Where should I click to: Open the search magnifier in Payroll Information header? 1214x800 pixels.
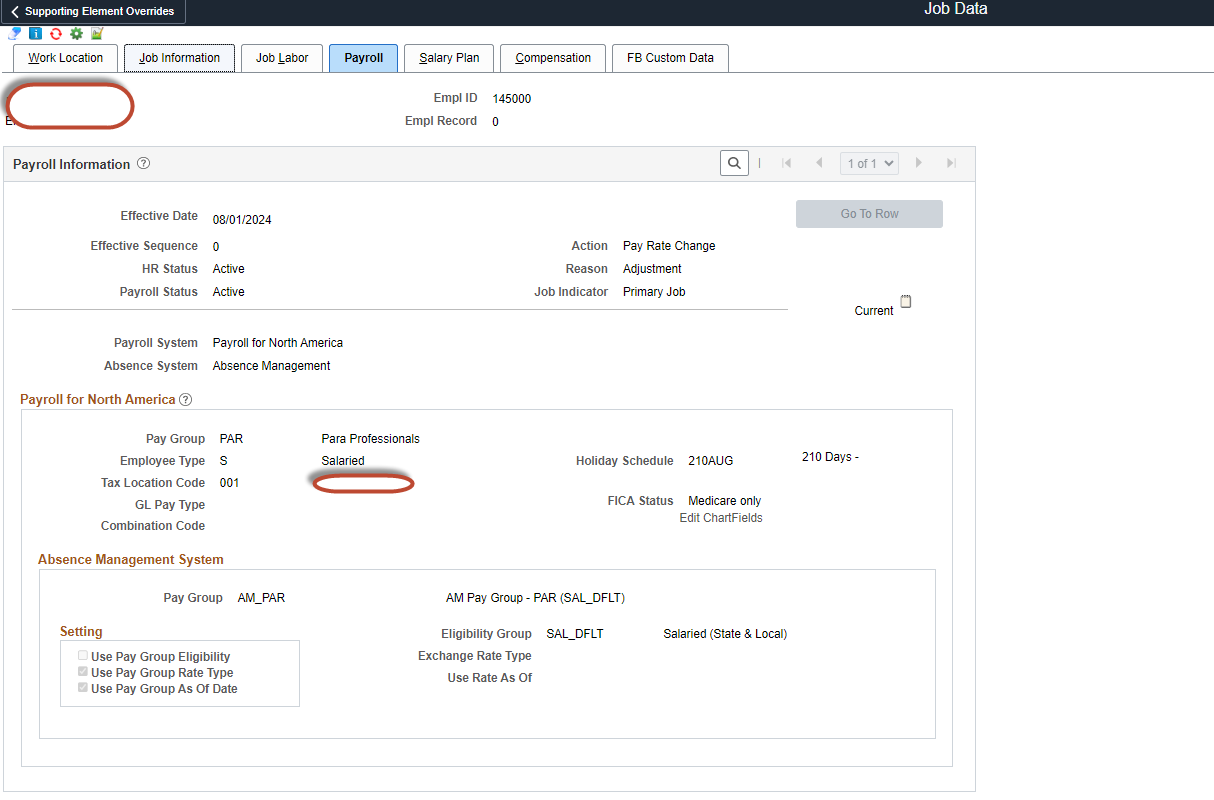(734, 162)
